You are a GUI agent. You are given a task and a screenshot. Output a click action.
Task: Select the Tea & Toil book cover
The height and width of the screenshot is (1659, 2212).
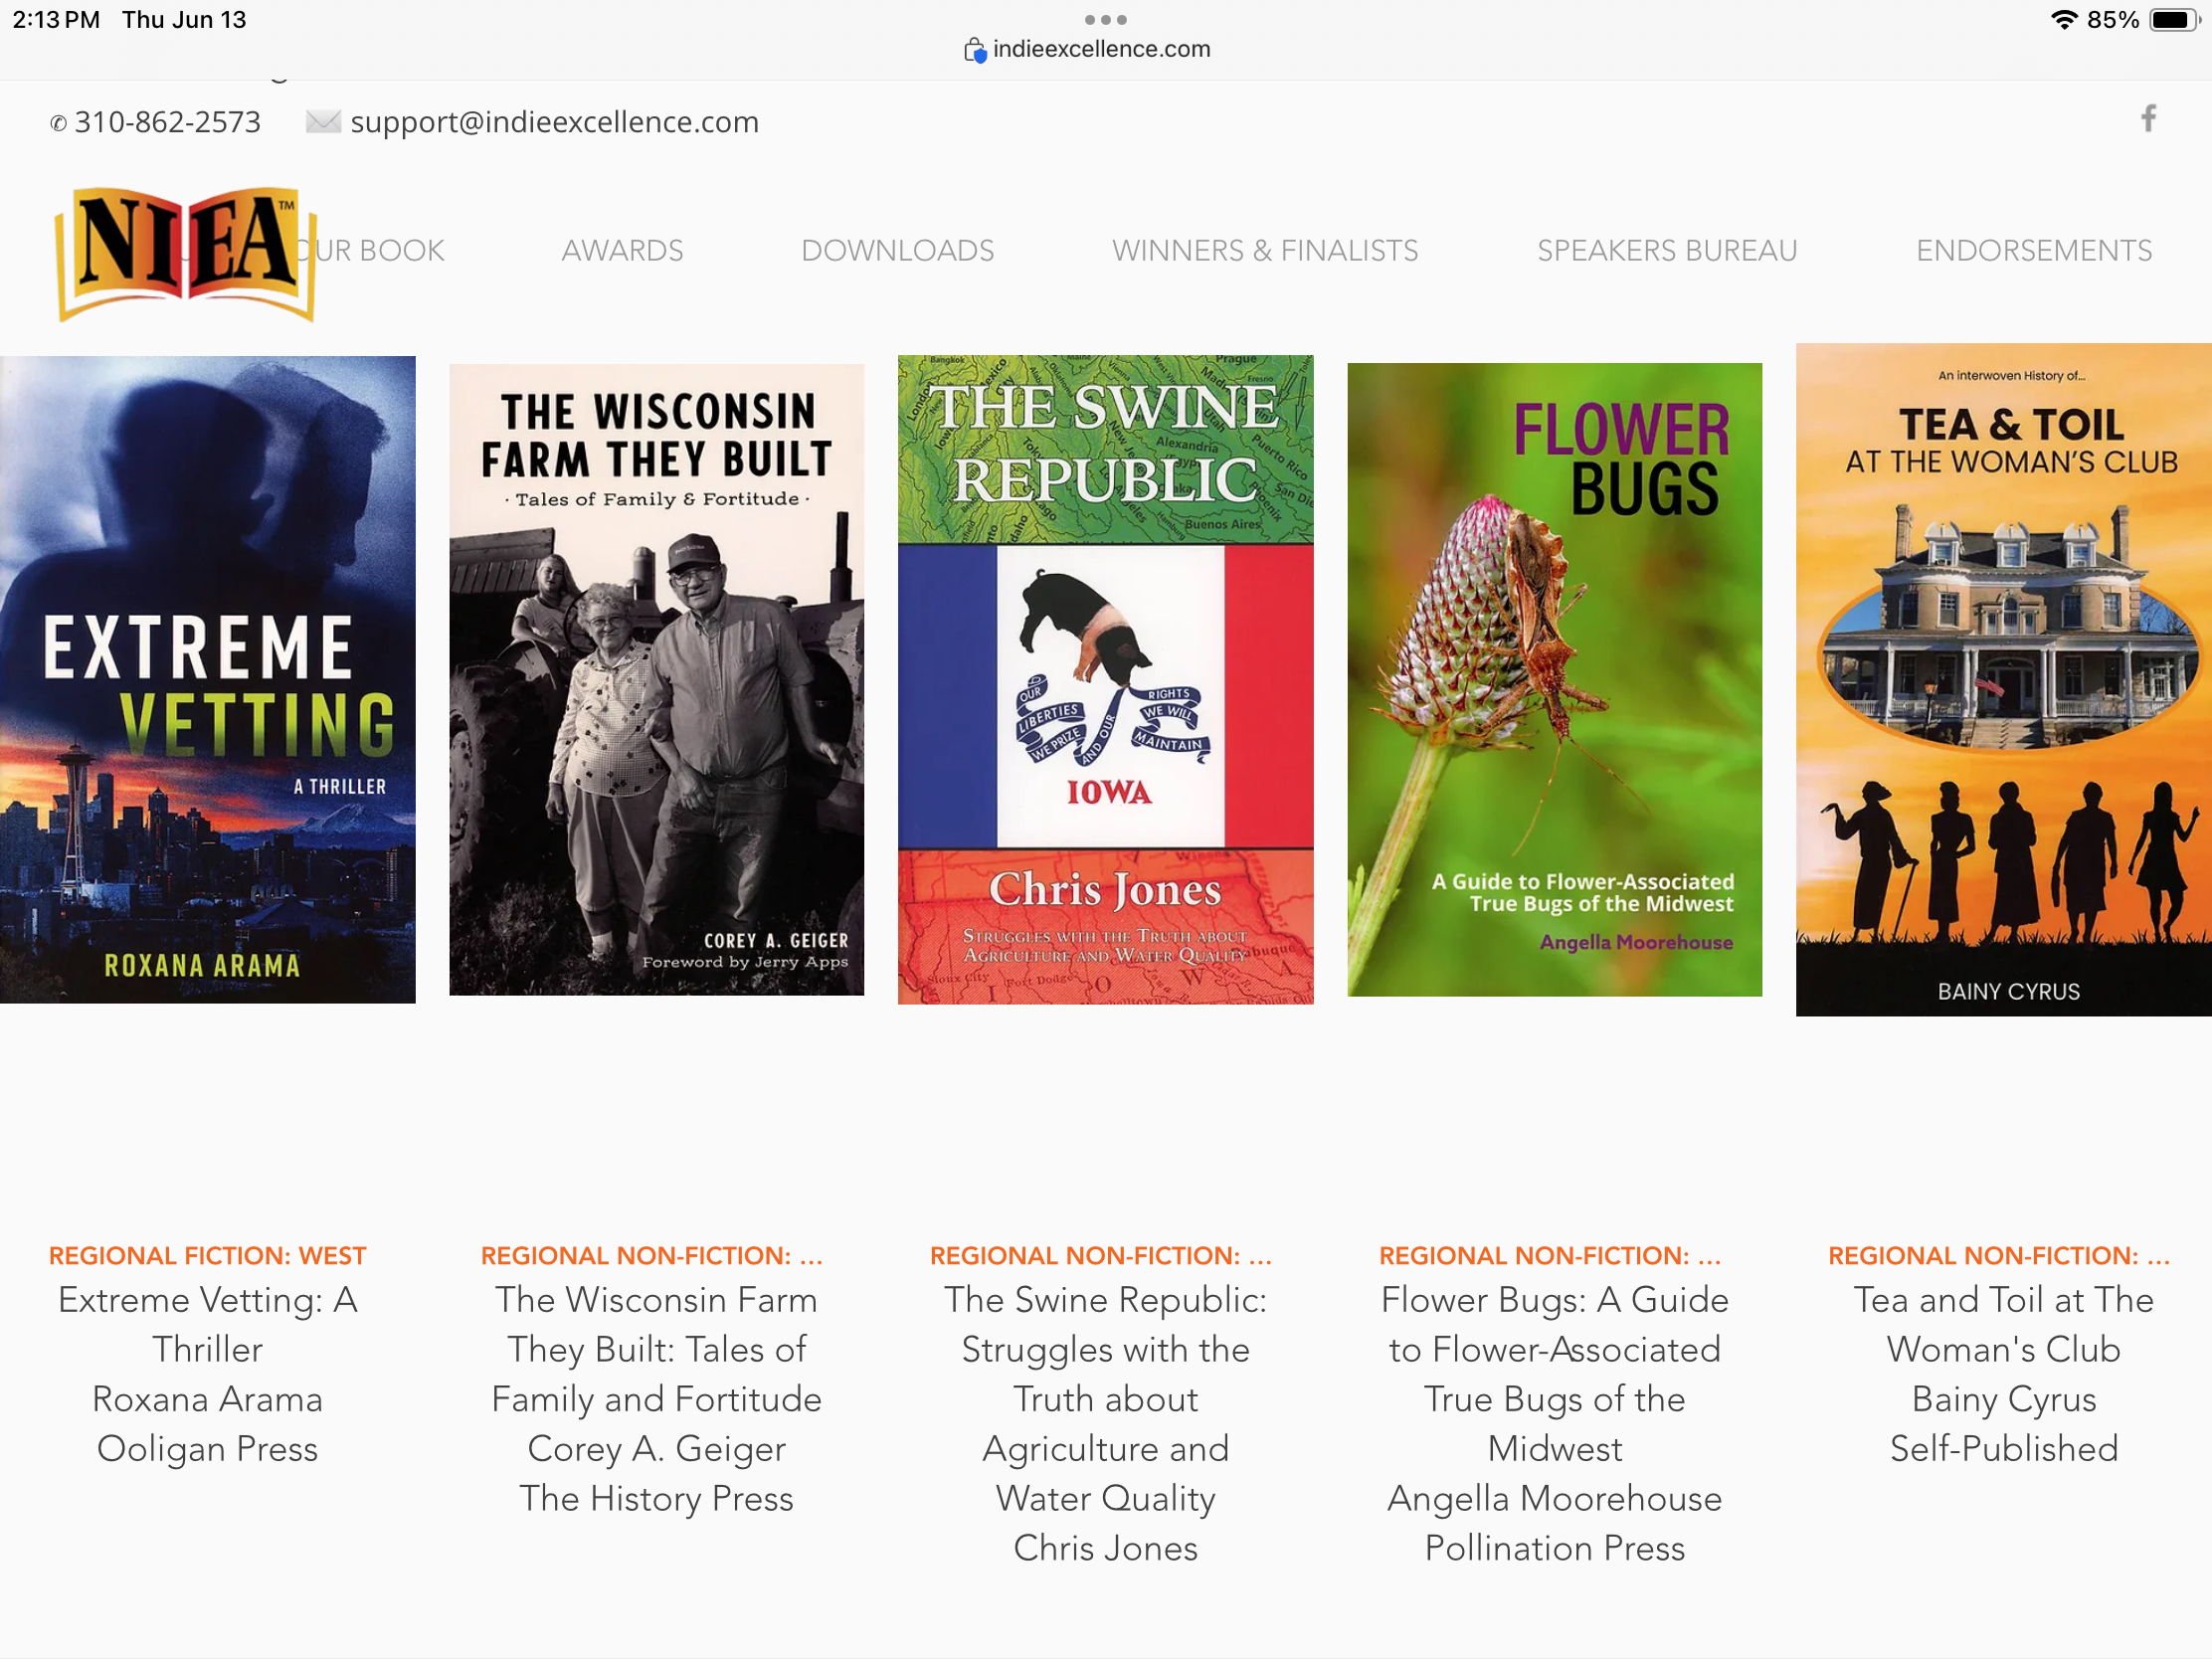click(2003, 679)
